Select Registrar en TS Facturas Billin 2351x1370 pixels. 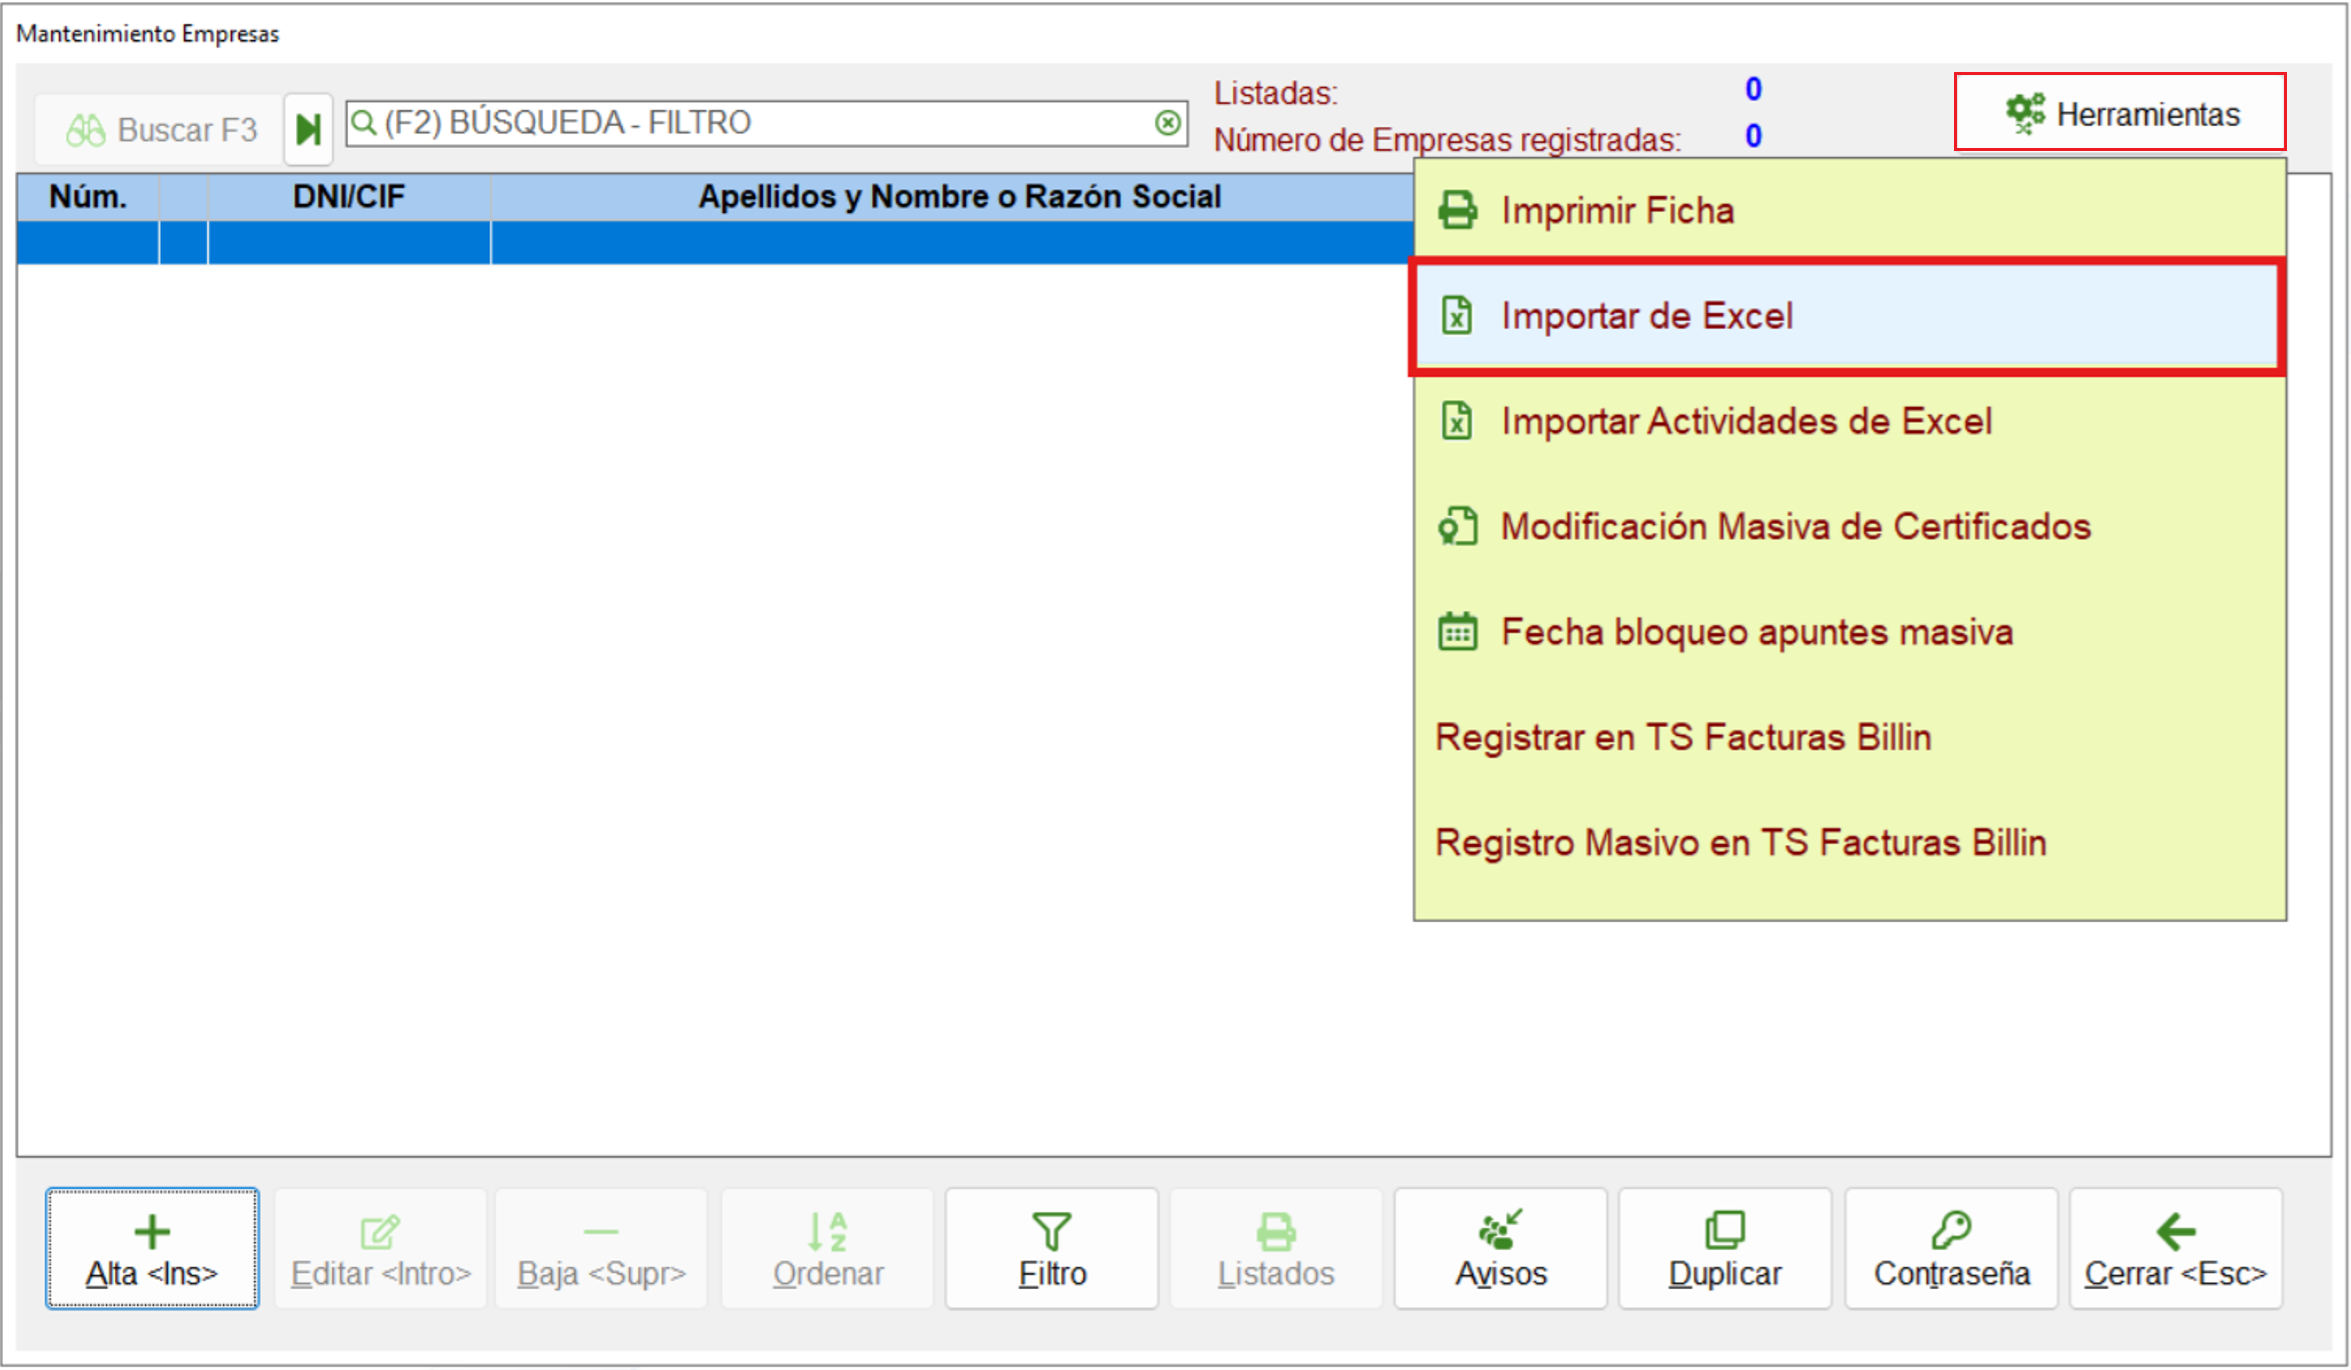click(1683, 737)
